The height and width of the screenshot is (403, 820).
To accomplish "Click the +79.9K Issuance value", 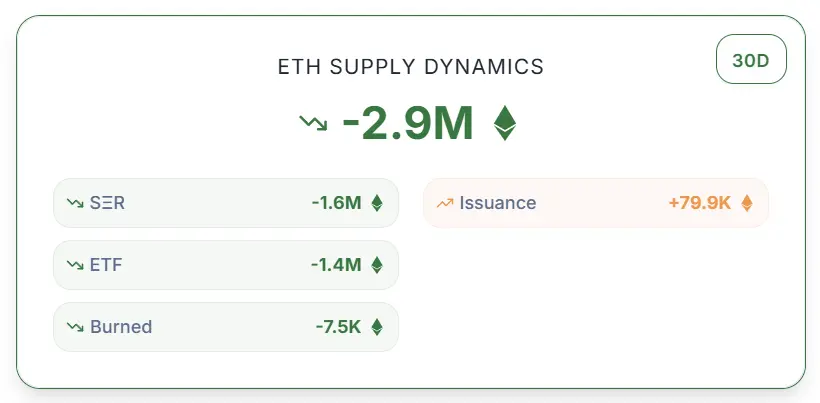I will (x=700, y=203).
